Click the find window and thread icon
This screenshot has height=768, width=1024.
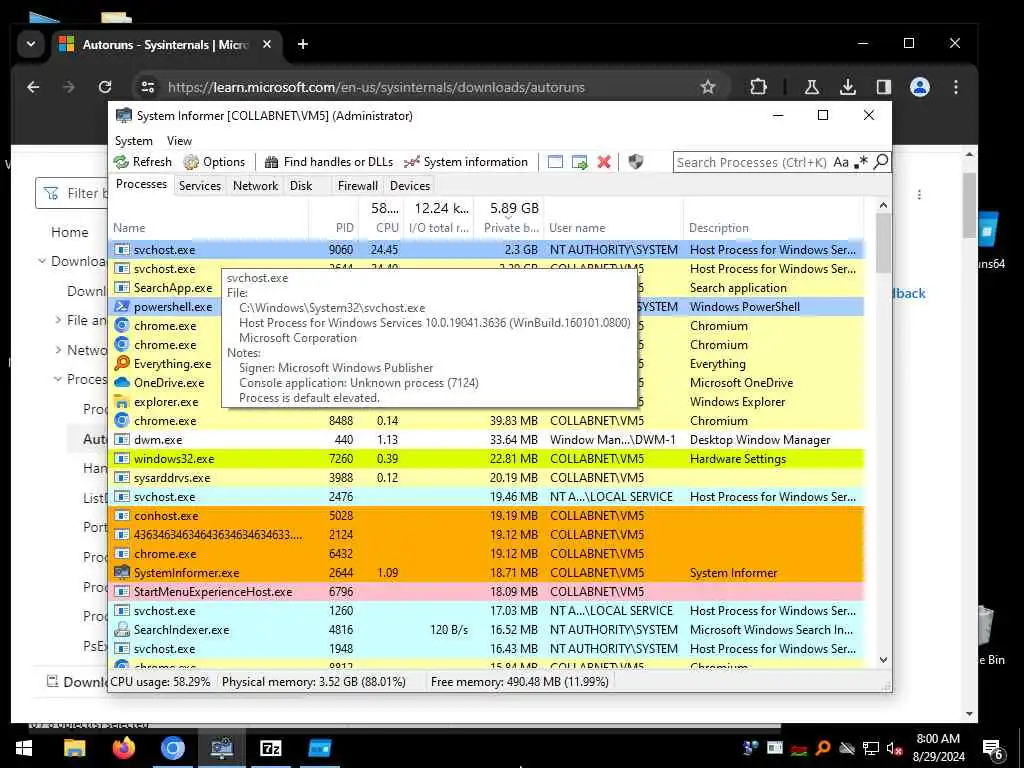579,162
